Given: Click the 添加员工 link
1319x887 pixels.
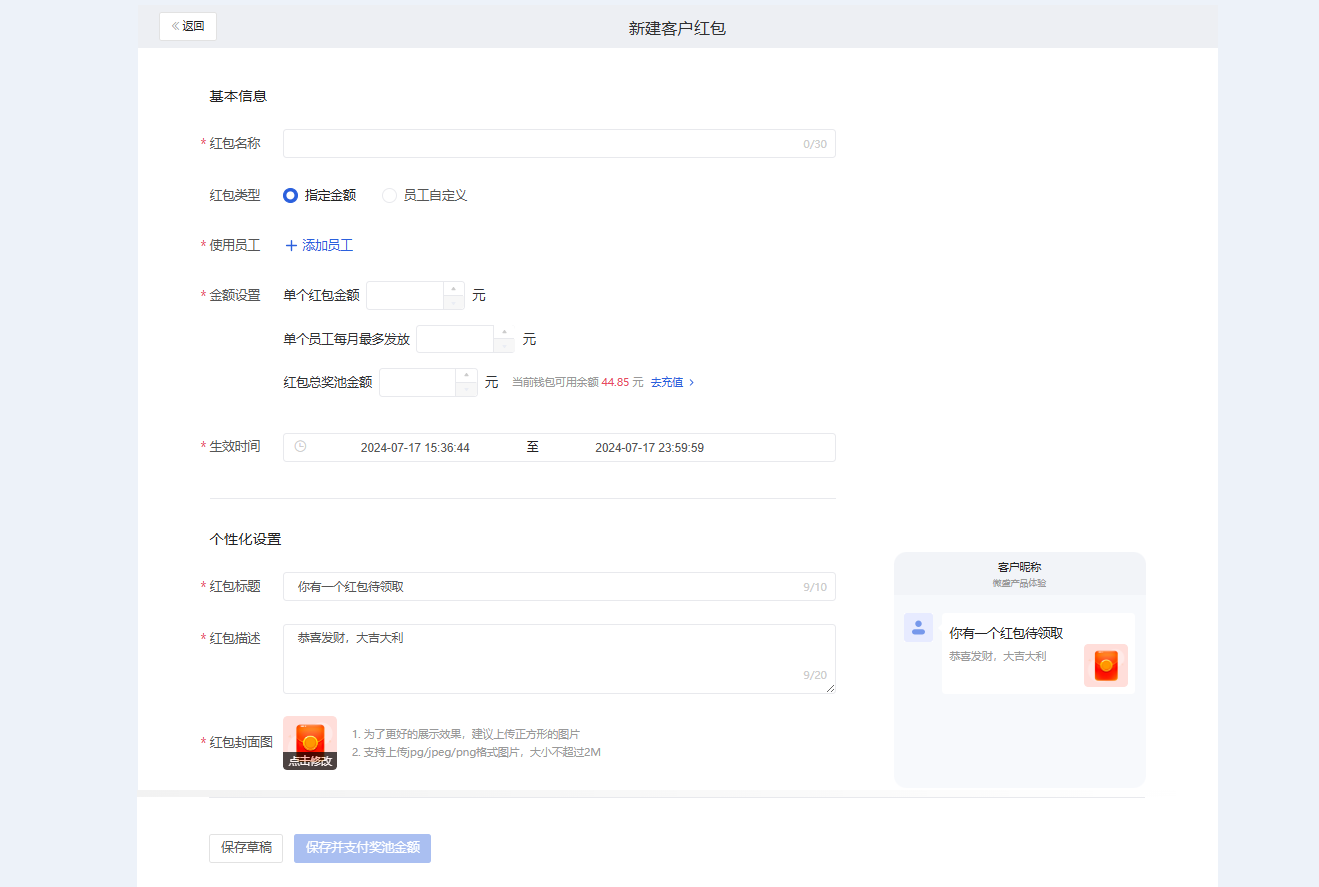Looking at the screenshot, I should [x=319, y=246].
